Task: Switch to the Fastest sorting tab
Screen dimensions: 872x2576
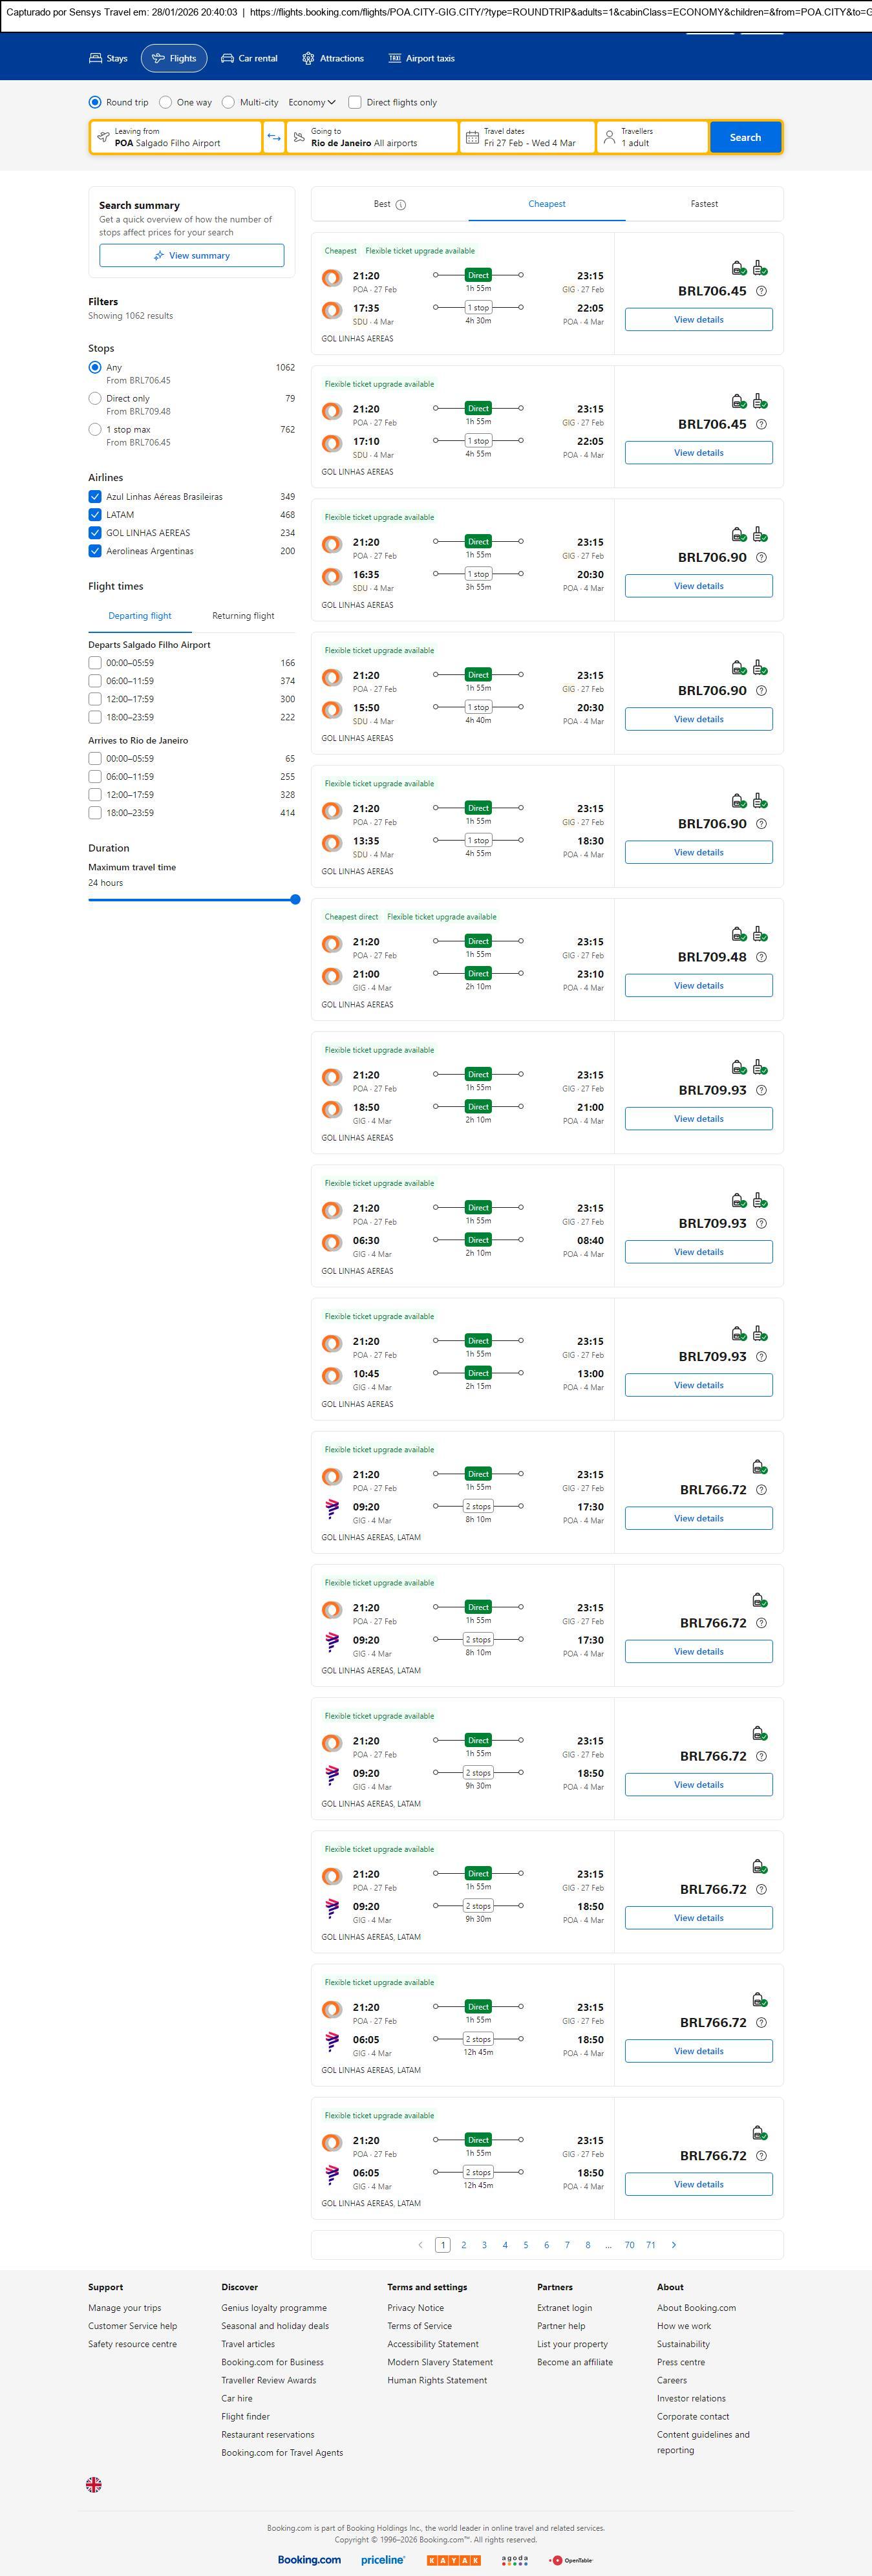Action: tap(704, 204)
